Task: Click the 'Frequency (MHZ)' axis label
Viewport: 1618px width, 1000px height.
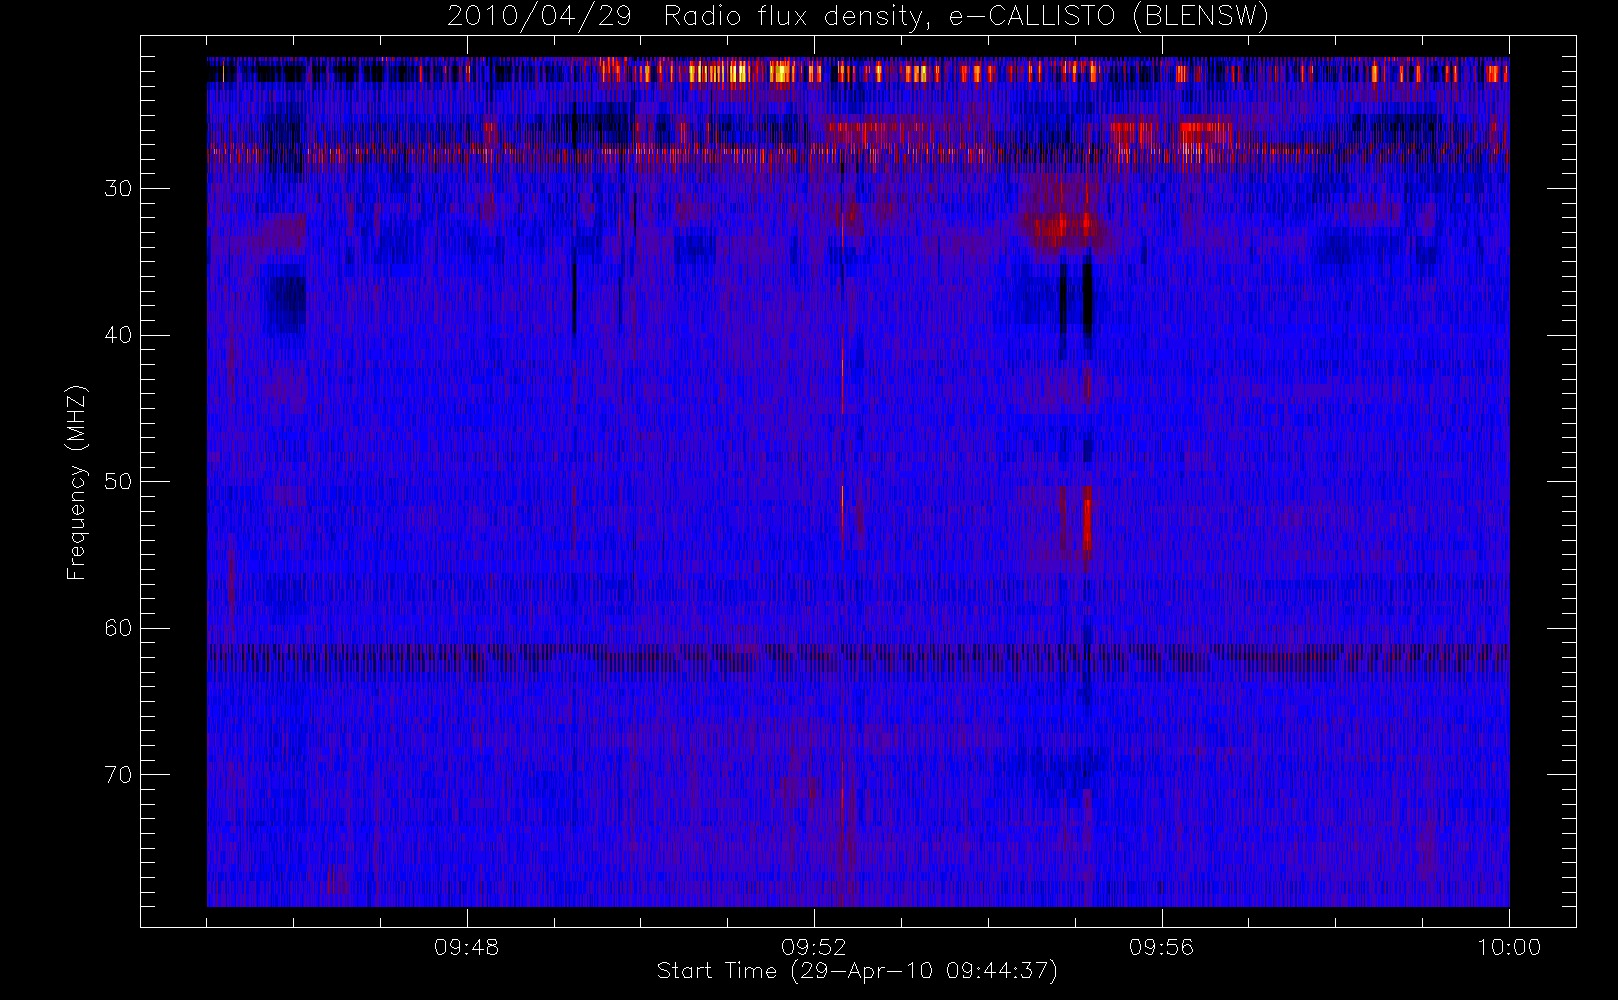Action: [x=77, y=482]
